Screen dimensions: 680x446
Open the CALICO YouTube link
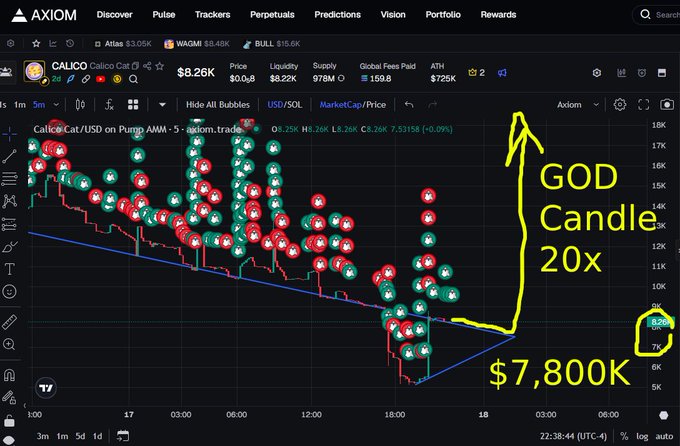(x=101, y=79)
